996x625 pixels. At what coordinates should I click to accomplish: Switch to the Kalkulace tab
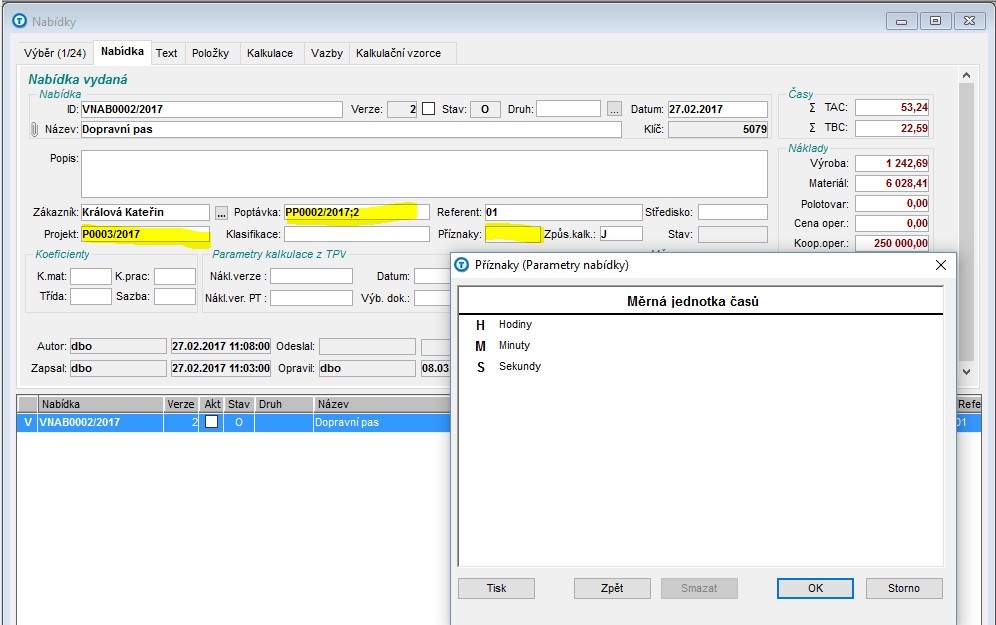click(270, 53)
